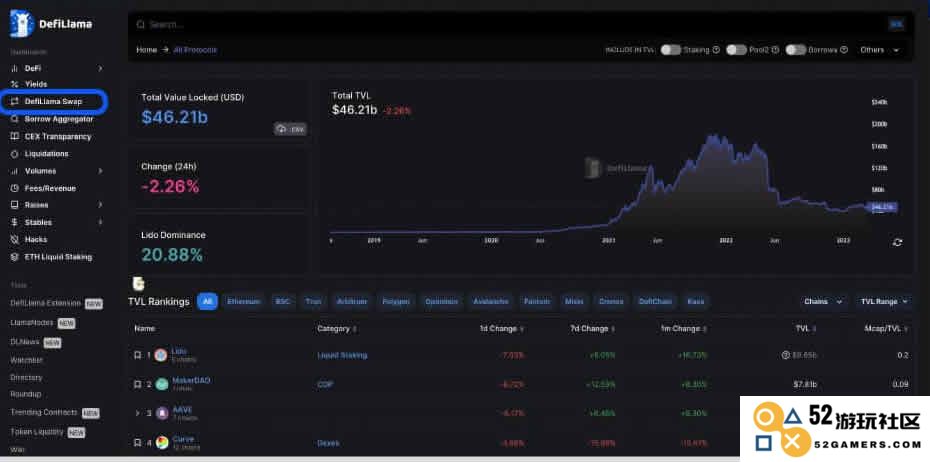Click the Fees/Revenue clock icon
The height and width of the screenshot is (462, 930).
(x=14, y=188)
